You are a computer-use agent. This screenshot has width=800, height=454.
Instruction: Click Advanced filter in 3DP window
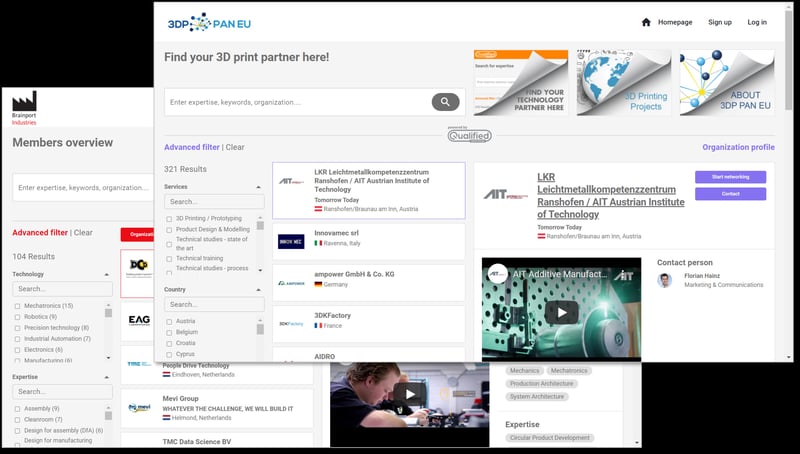(x=192, y=147)
